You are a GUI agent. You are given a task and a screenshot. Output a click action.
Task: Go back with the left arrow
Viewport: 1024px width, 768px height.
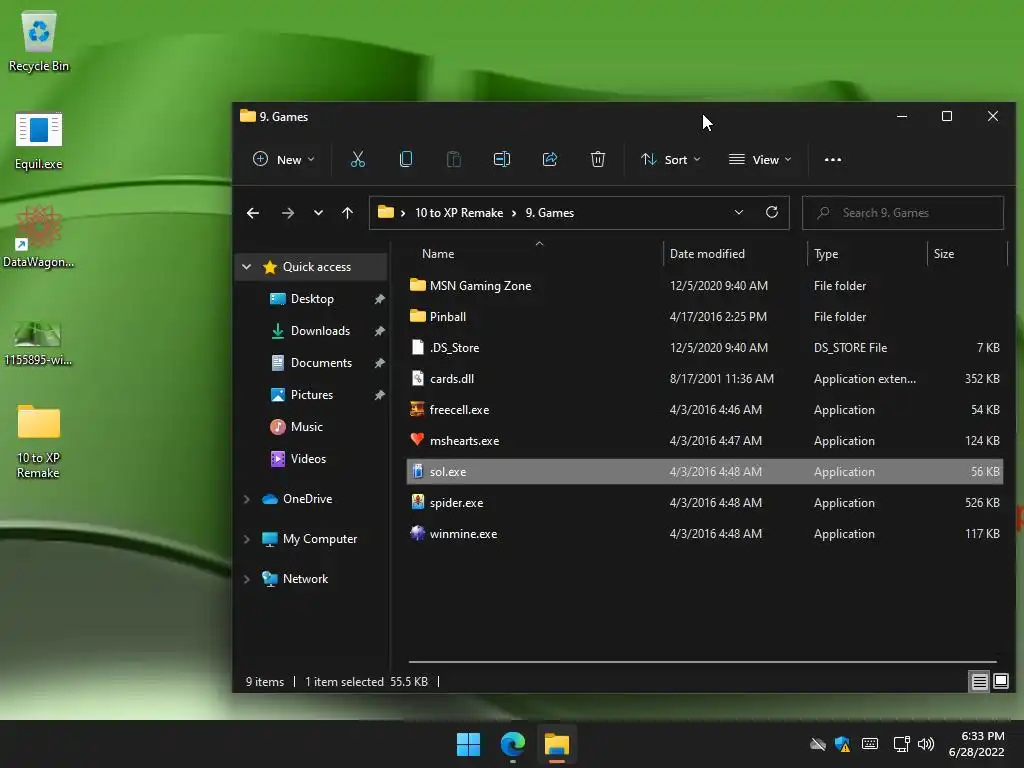[x=253, y=213]
